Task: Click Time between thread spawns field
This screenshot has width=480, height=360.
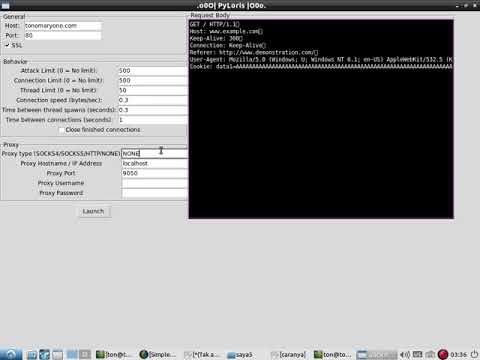Action: pyautogui.click(x=153, y=110)
